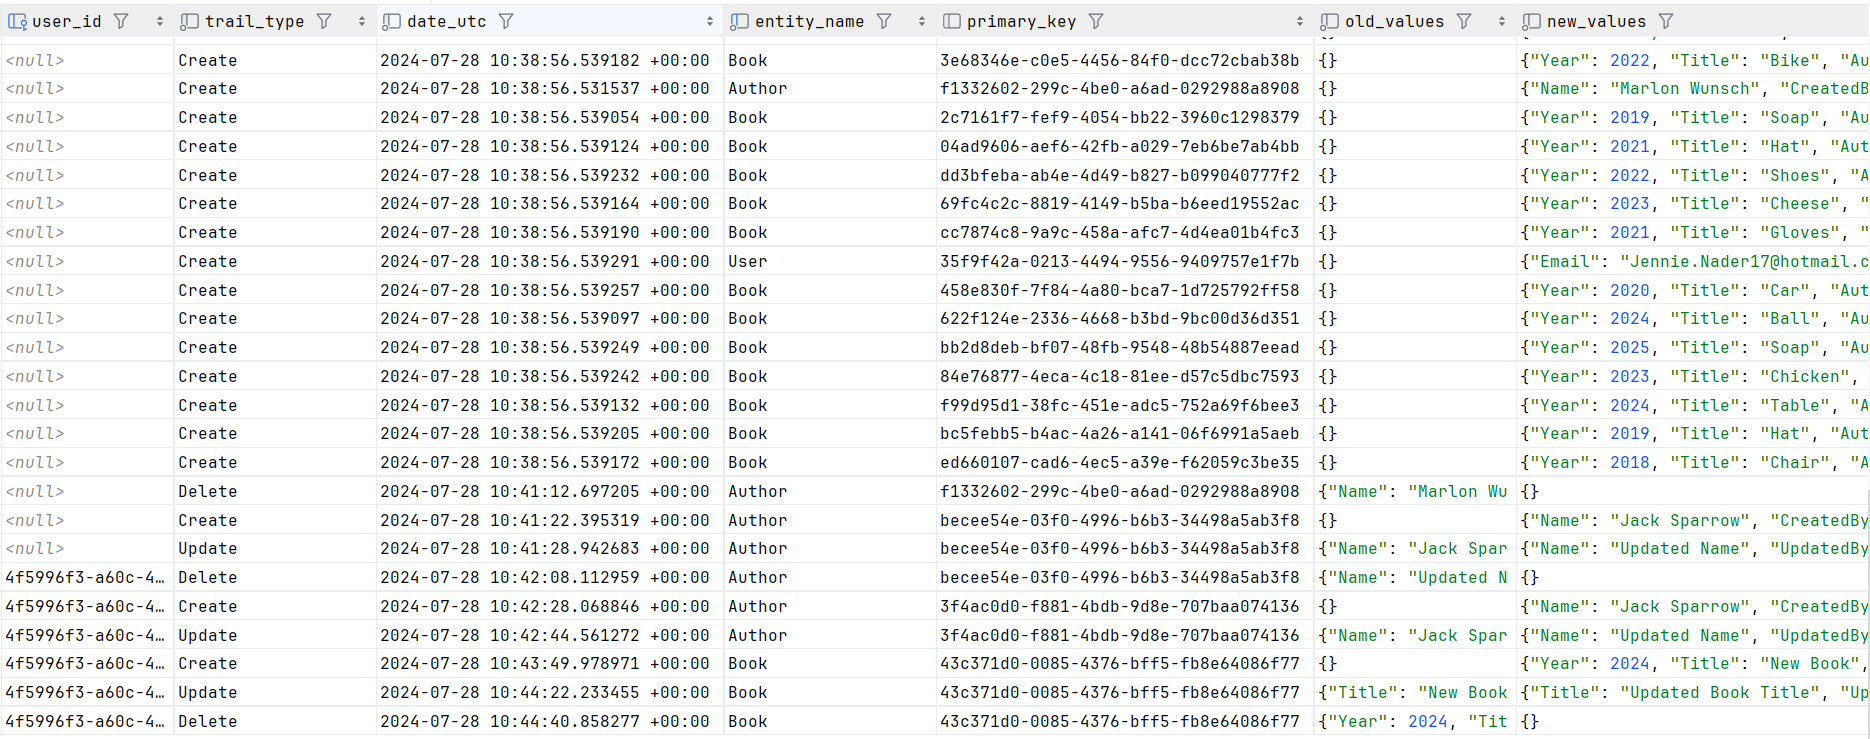Click the user_id 4f5996f3-a60c-4… in the 10:42:08.112959 row
The width and height of the screenshot is (1870, 739).
pos(87,577)
